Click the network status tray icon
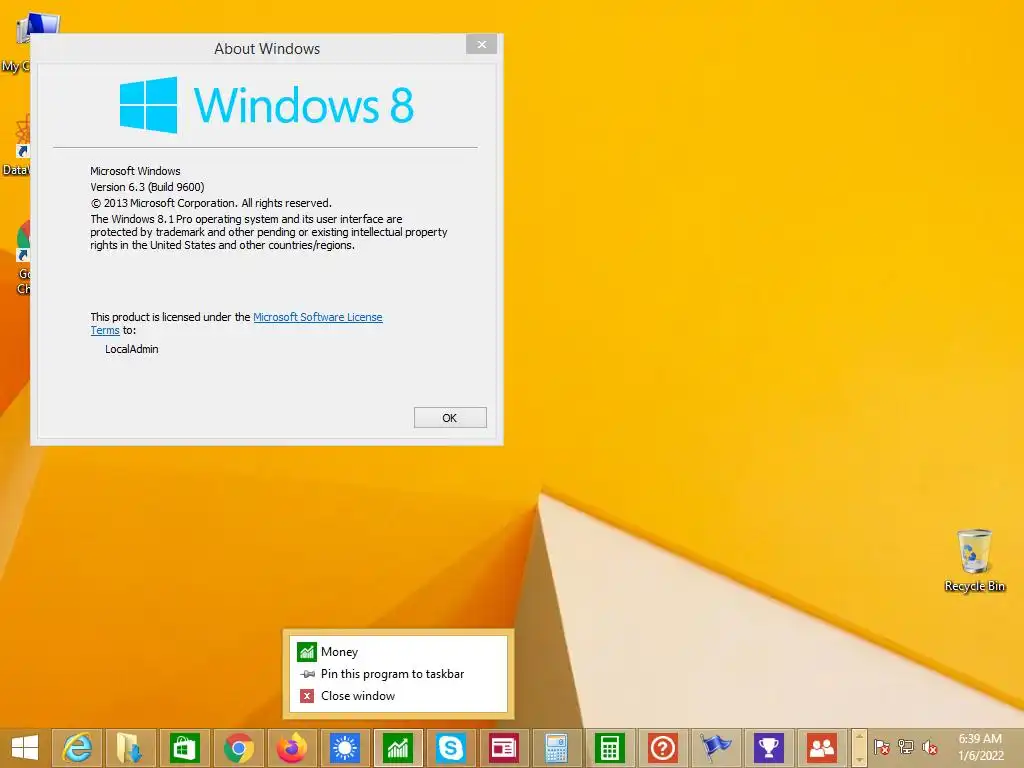The height and width of the screenshot is (768, 1024). pyautogui.click(x=906, y=746)
